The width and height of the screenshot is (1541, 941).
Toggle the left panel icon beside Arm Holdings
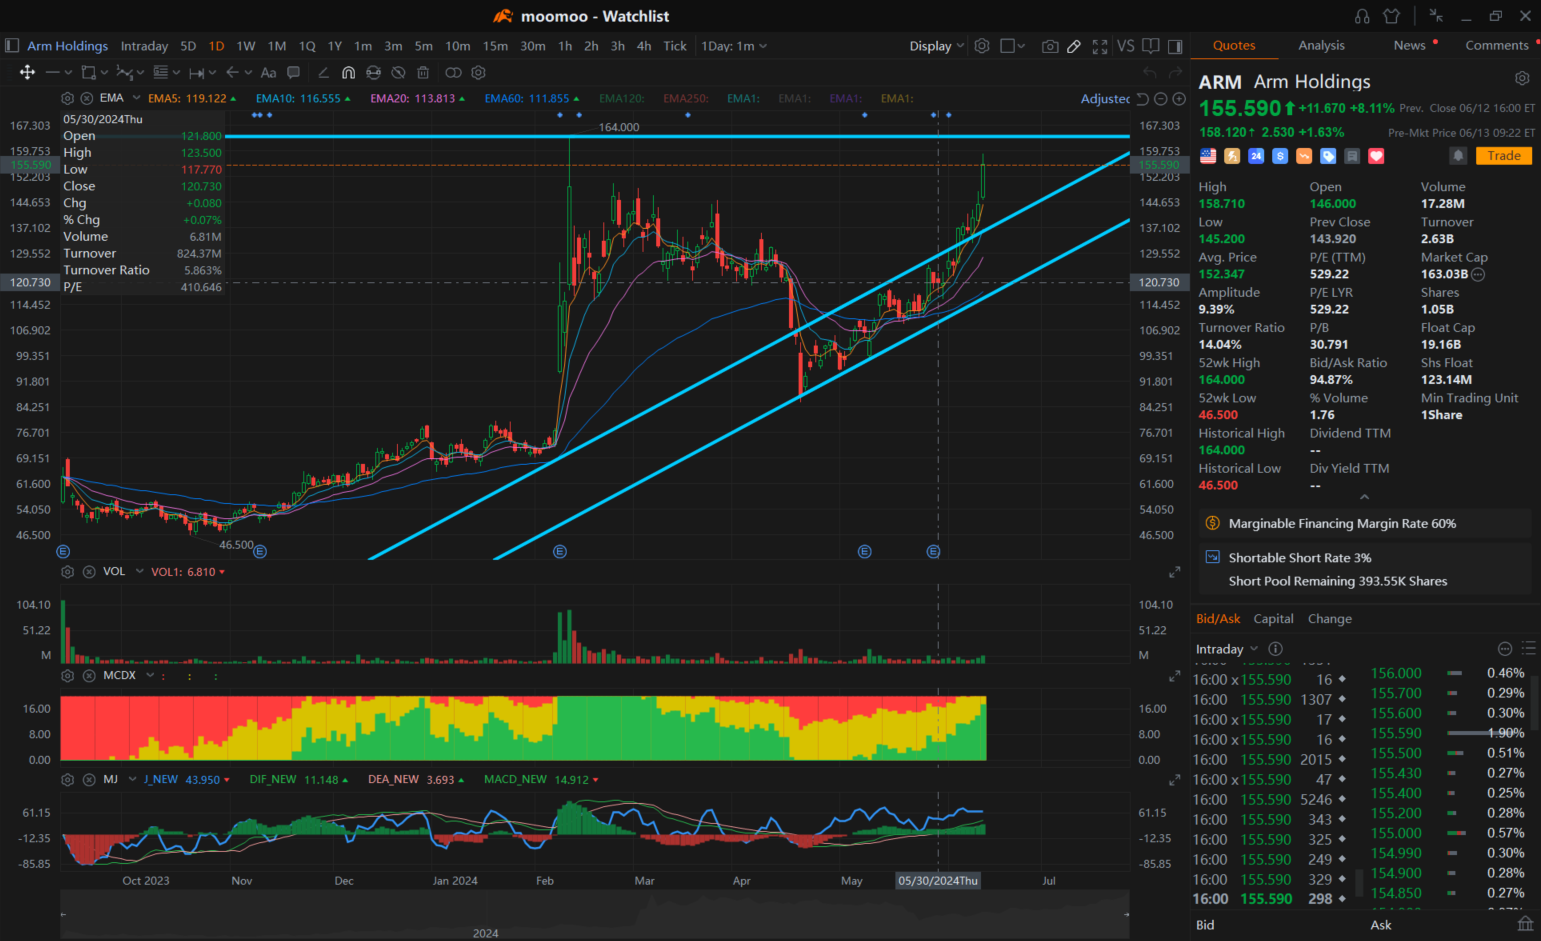[12, 46]
